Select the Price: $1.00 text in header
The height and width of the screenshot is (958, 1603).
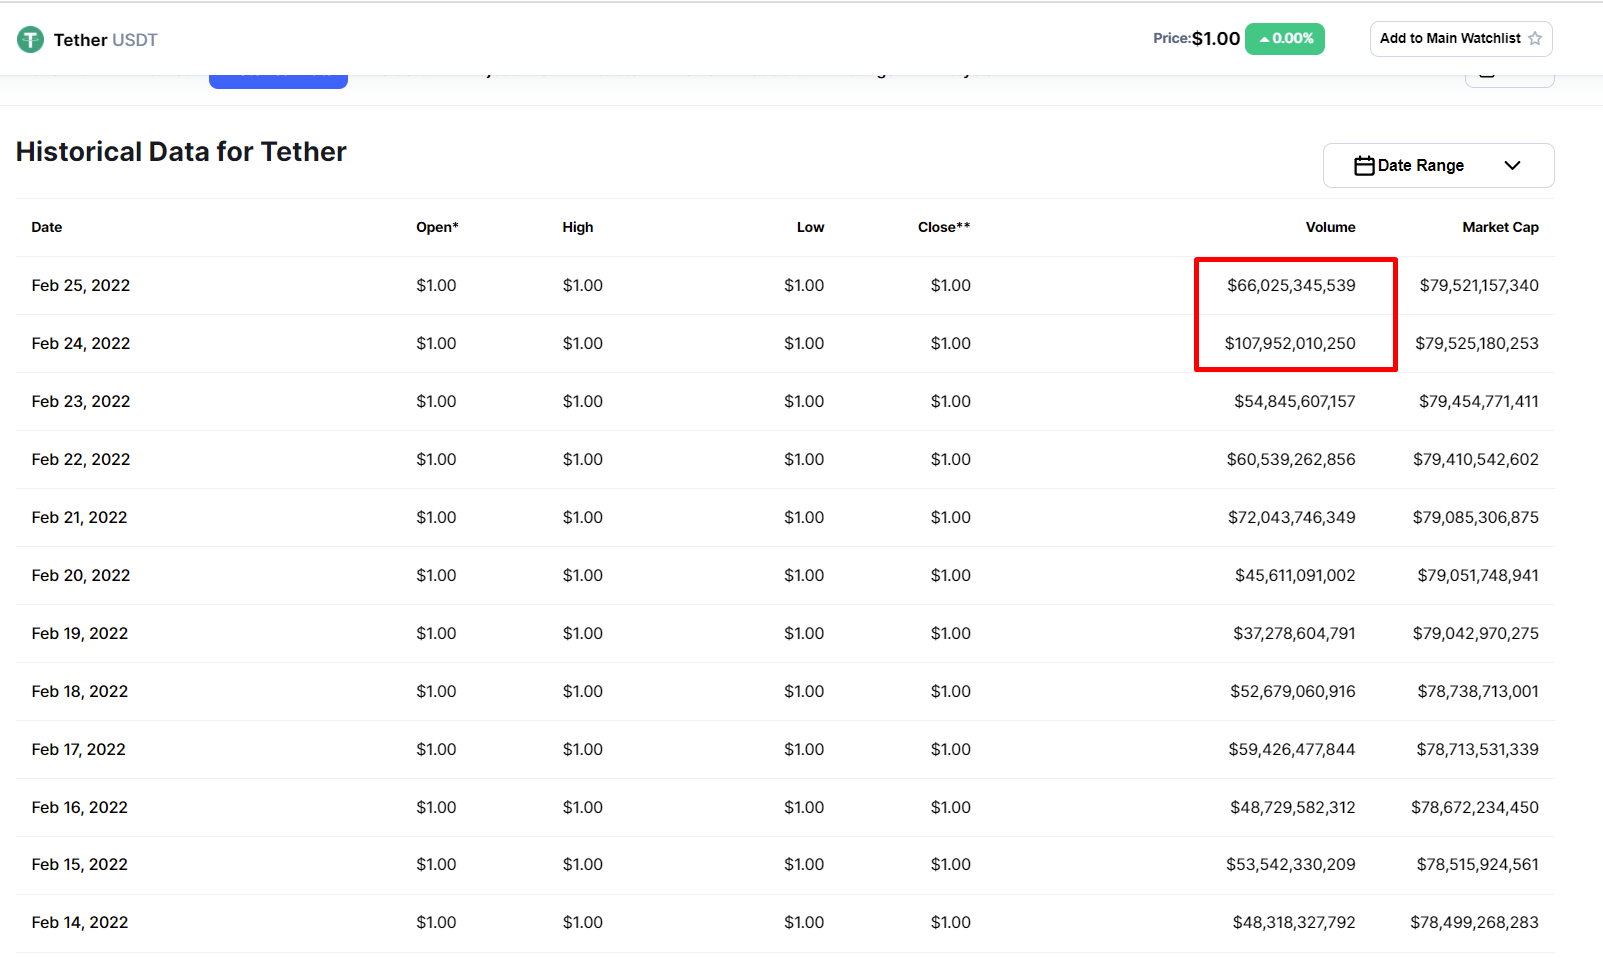1196,39
